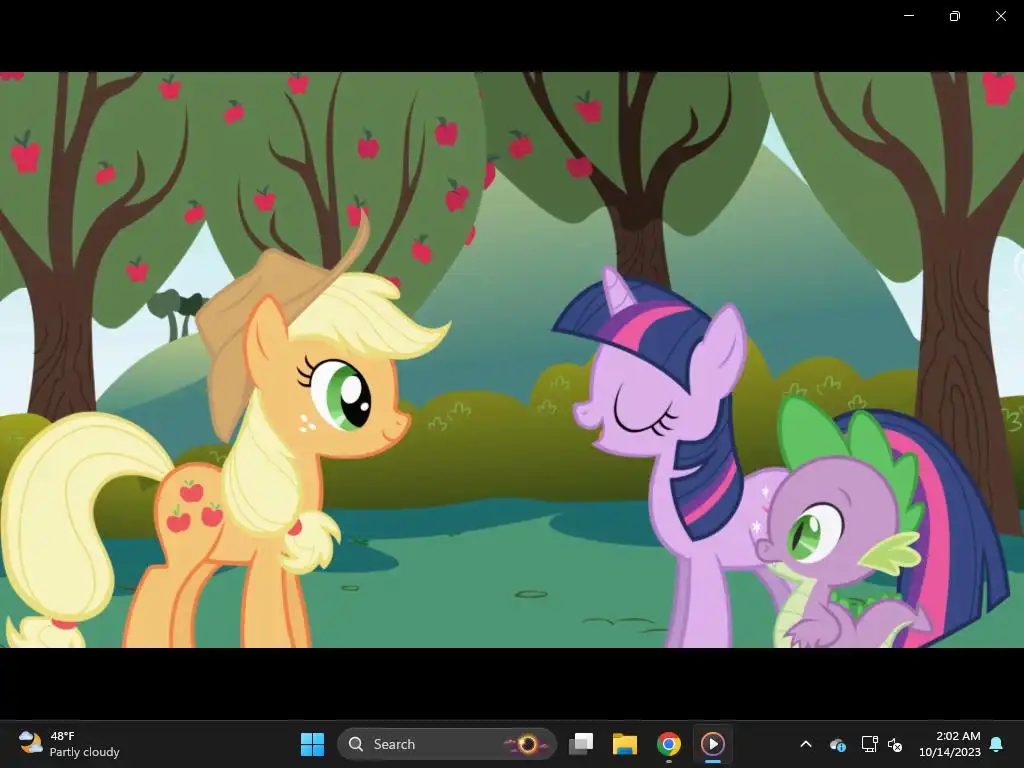Select the Media Player taskbar icon
This screenshot has width=1024, height=768.
tap(712, 744)
